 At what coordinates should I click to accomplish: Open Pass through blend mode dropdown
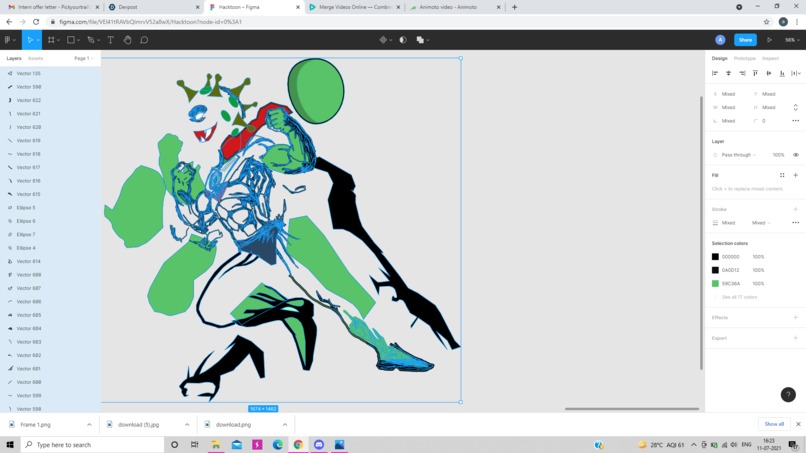click(x=739, y=155)
